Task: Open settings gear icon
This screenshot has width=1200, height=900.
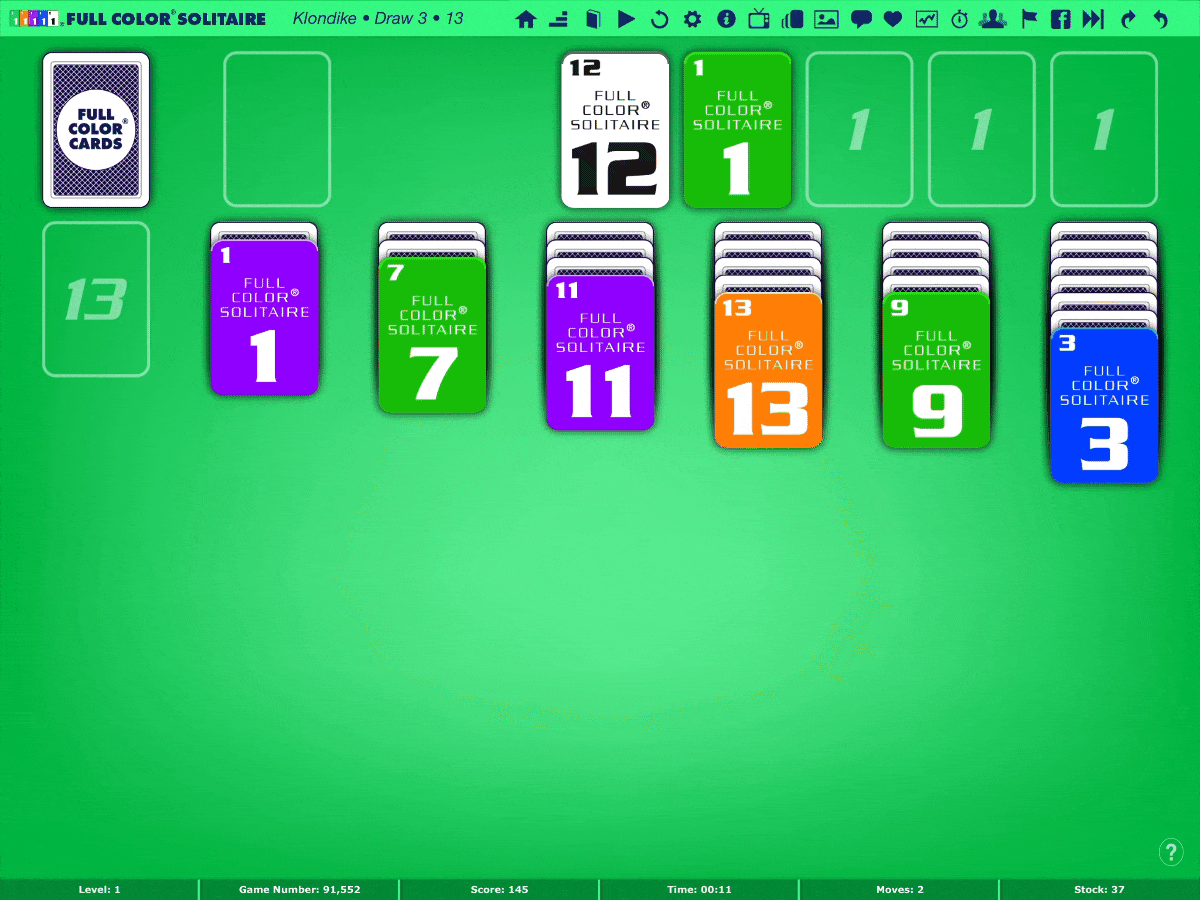Action: (692, 19)
